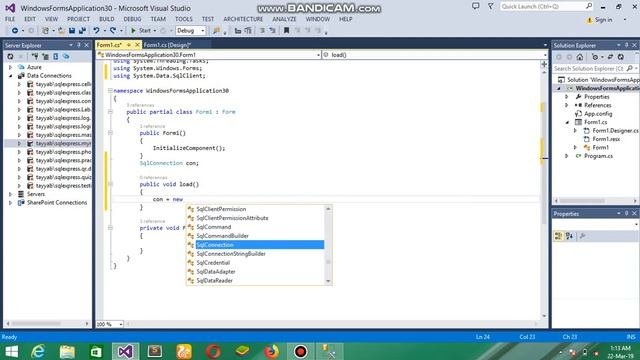Viewport: 640px width, 360px height.
Task: Open the Debug configuration dropdown
Action: pos(190,31)
